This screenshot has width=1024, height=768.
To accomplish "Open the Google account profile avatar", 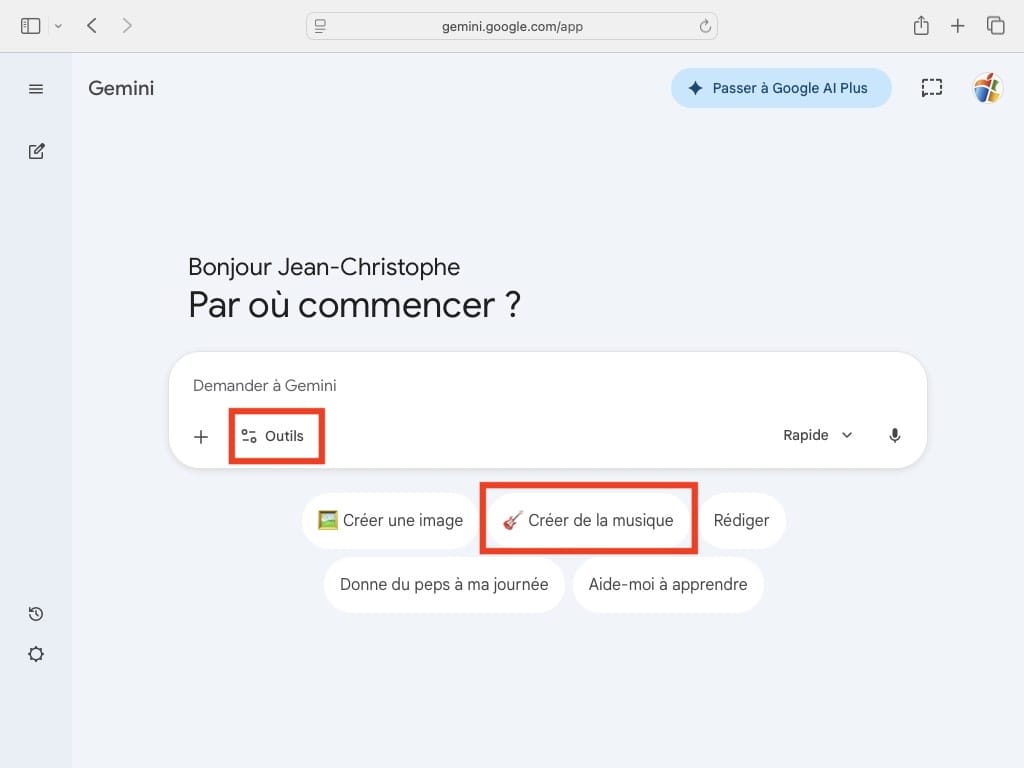I will [987, 88].
